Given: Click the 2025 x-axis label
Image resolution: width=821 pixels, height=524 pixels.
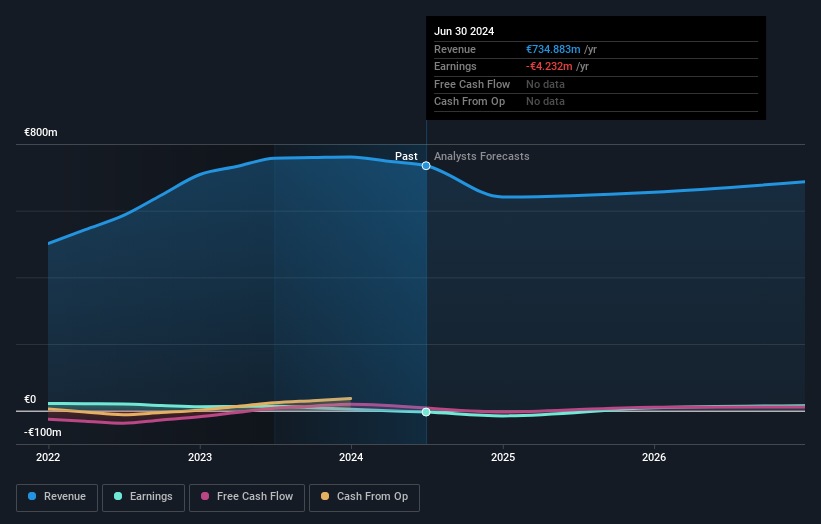Looking at the screenshot, I should (x=503, y=458).
